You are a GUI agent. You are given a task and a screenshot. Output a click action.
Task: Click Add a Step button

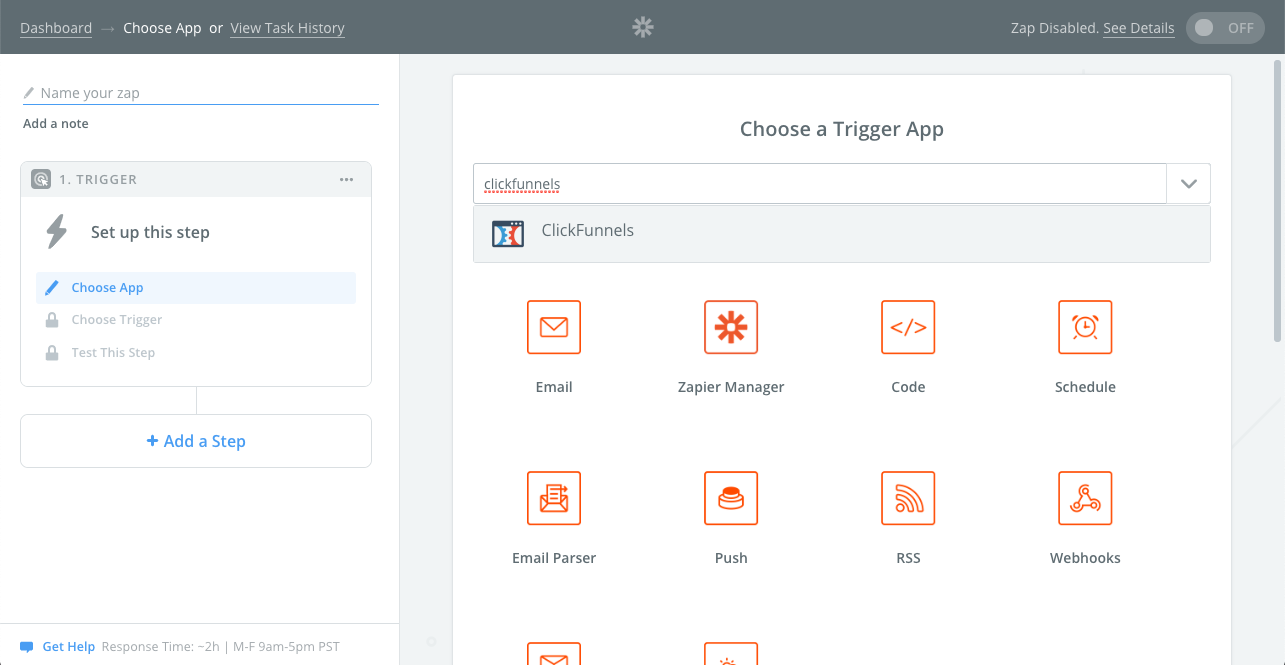tap(196, 441)
